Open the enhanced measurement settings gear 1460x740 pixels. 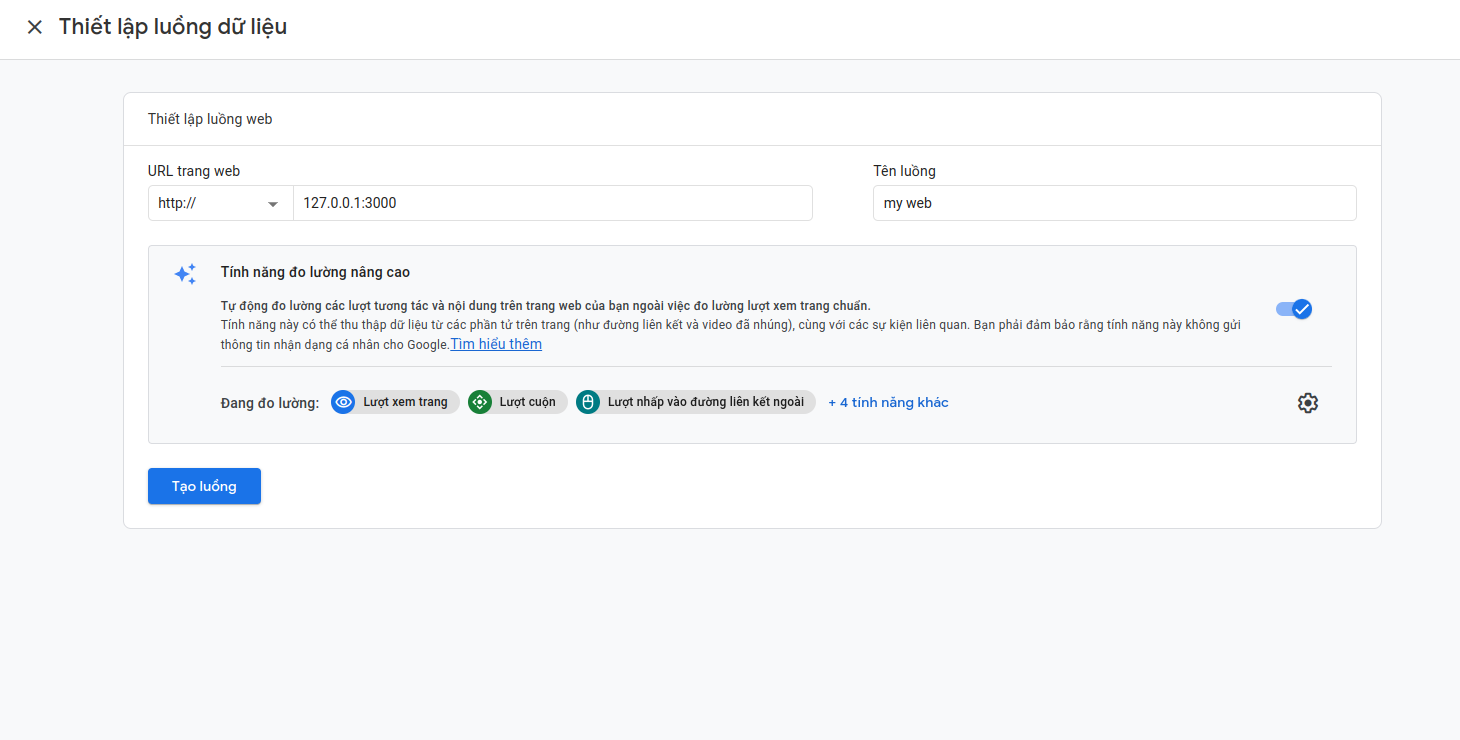click(x=1307, y=403)
